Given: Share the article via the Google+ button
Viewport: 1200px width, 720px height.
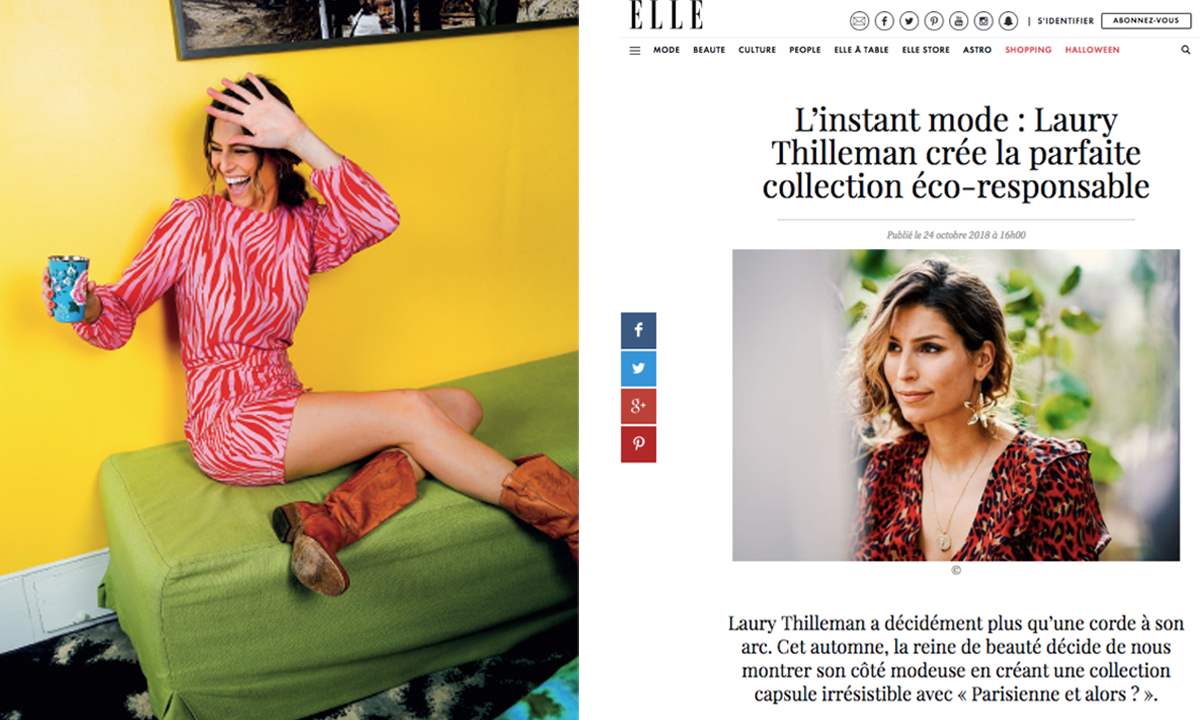Looking at the screenshot, I should (x=638, y=406).
